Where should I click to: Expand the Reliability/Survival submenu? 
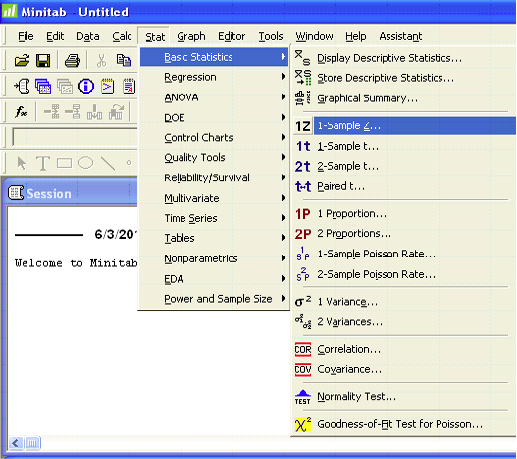[x=214, y=178]
